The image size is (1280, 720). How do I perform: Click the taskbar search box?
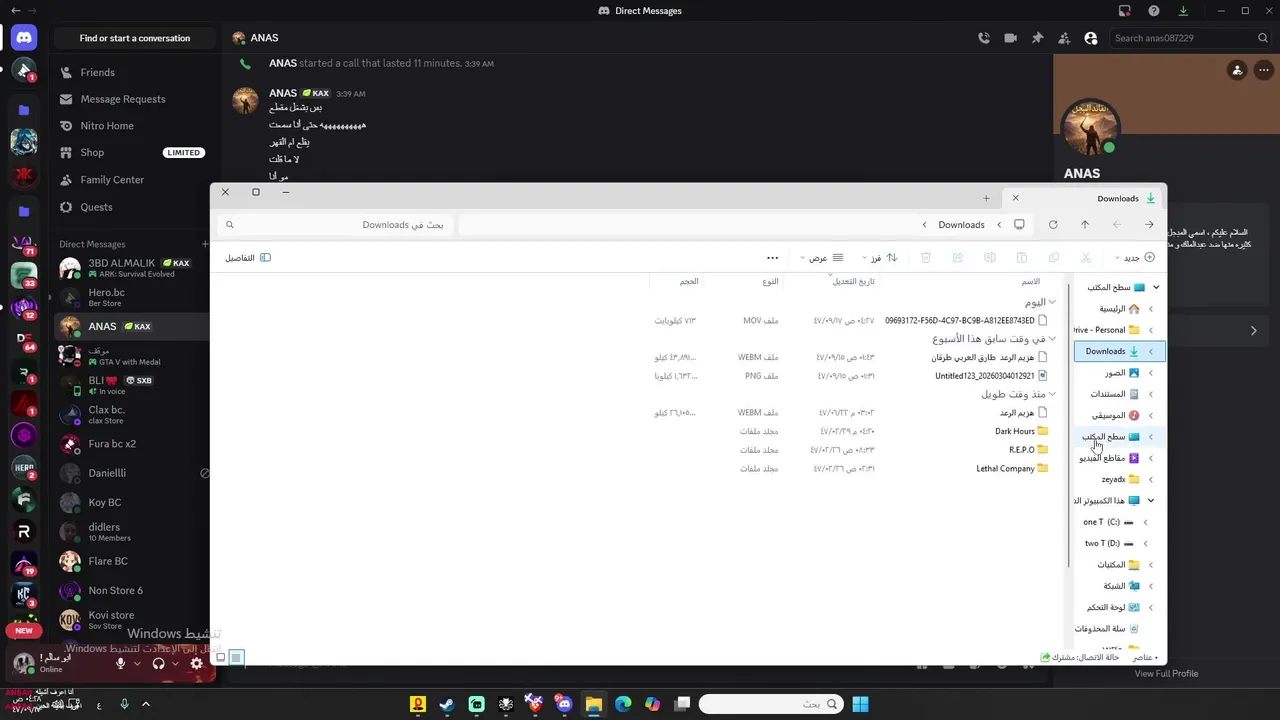pos(771,704)
